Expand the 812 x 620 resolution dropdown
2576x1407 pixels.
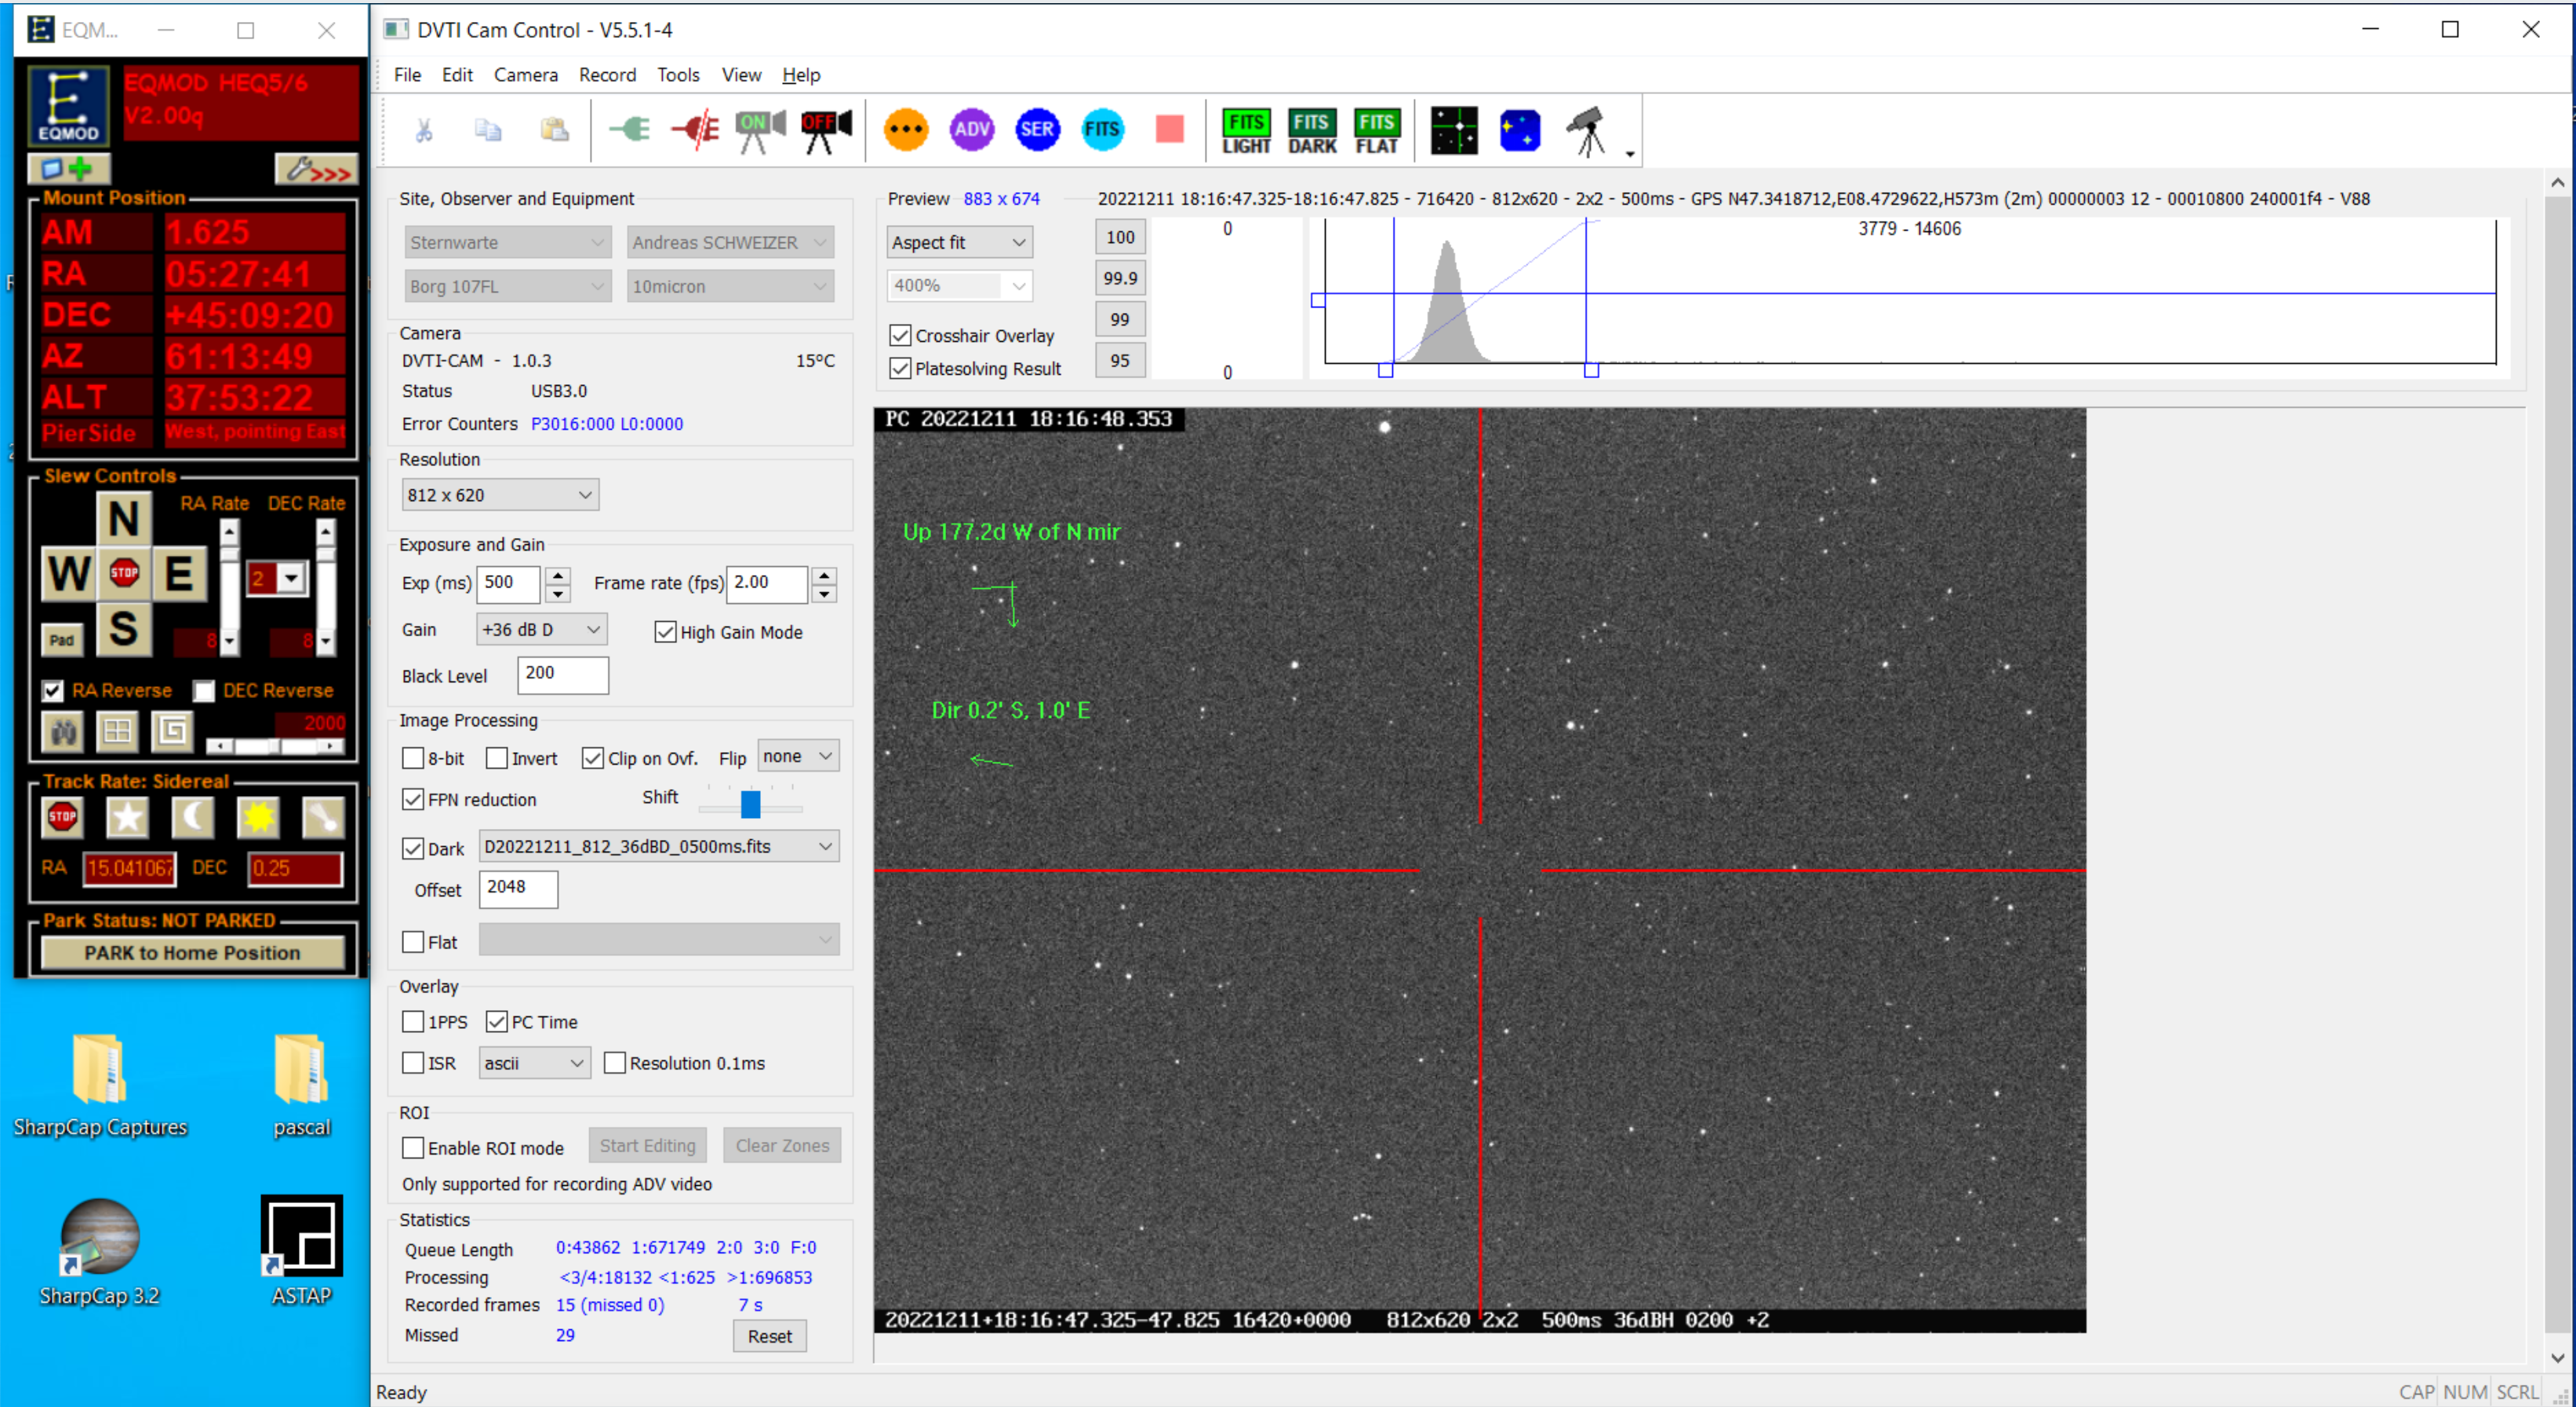(499, 495)
